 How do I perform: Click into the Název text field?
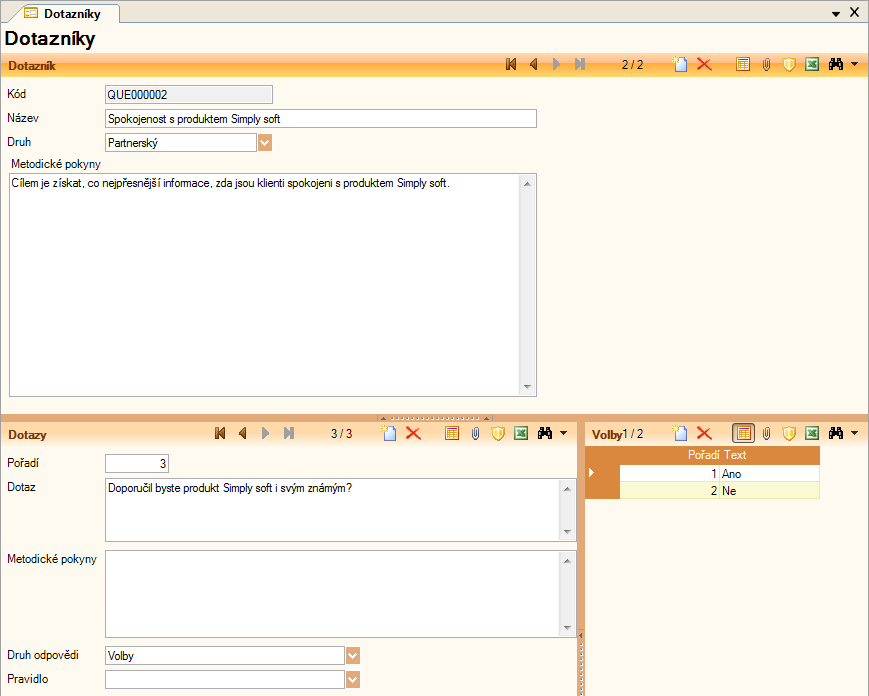[320, 119]
